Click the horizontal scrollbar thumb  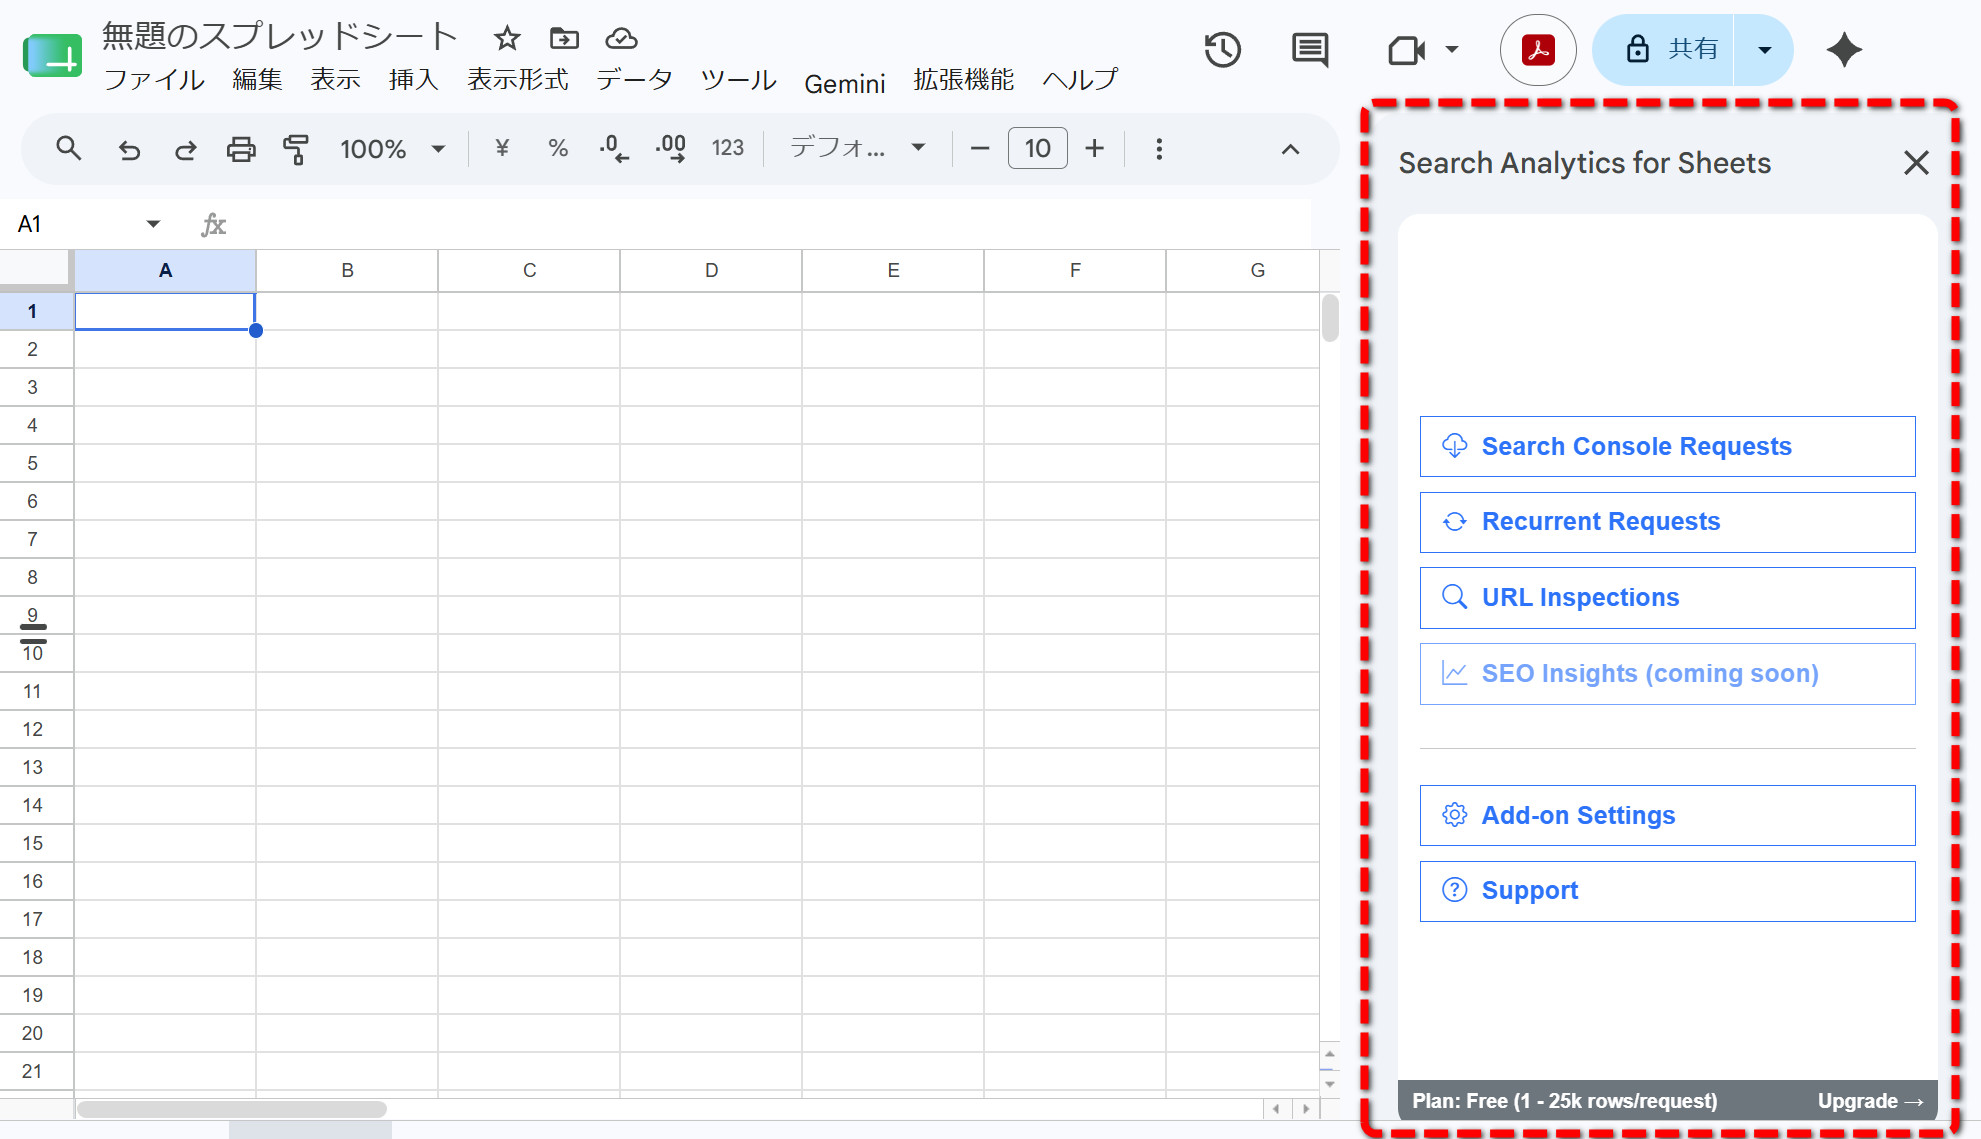tap(232, 1109)
